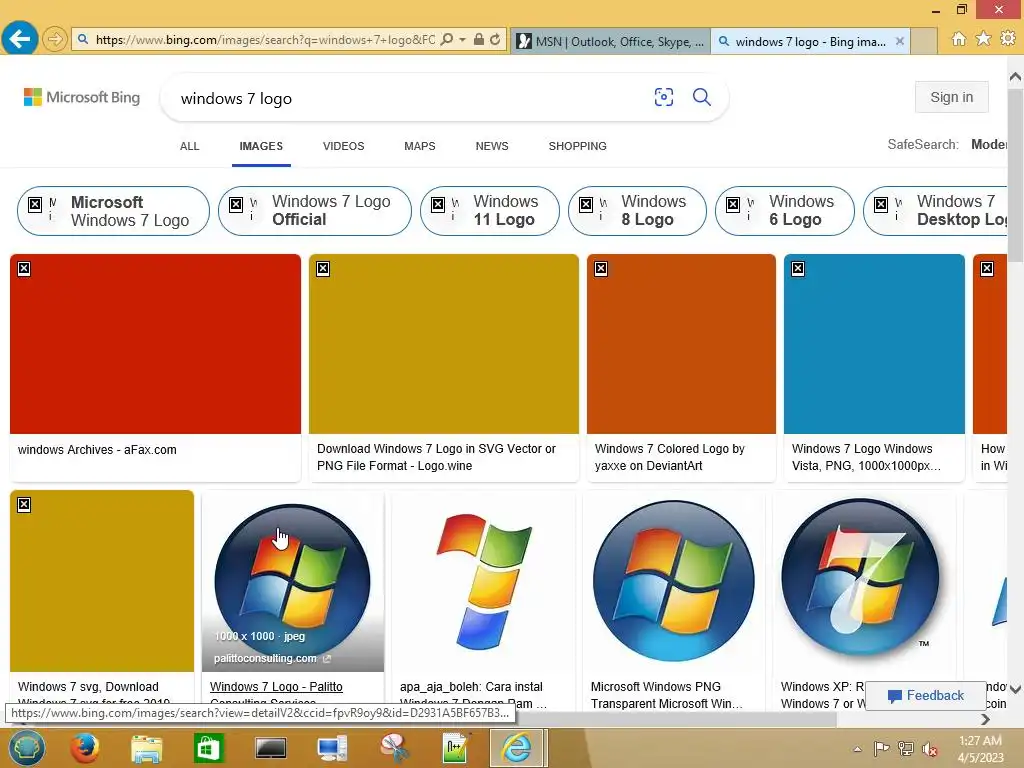Click the Download Windows 7 Logo SVG caption
This screenshot has height=768, width=1024.
436,457
